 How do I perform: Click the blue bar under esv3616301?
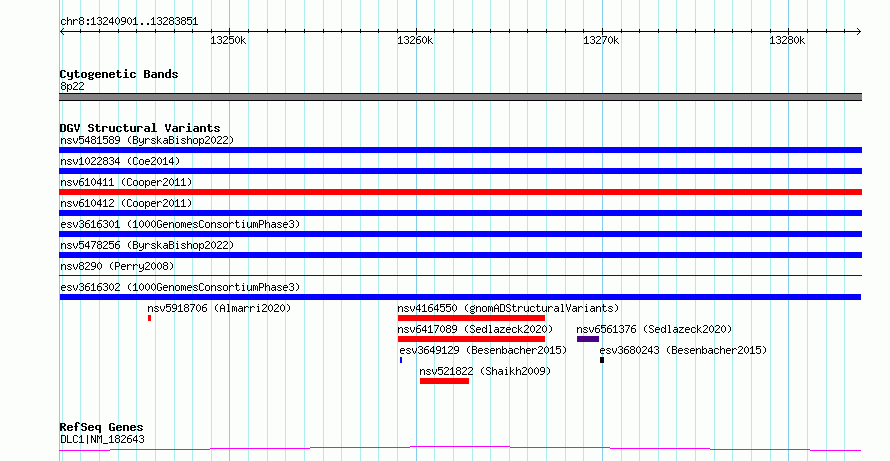[x=460, y=234]
